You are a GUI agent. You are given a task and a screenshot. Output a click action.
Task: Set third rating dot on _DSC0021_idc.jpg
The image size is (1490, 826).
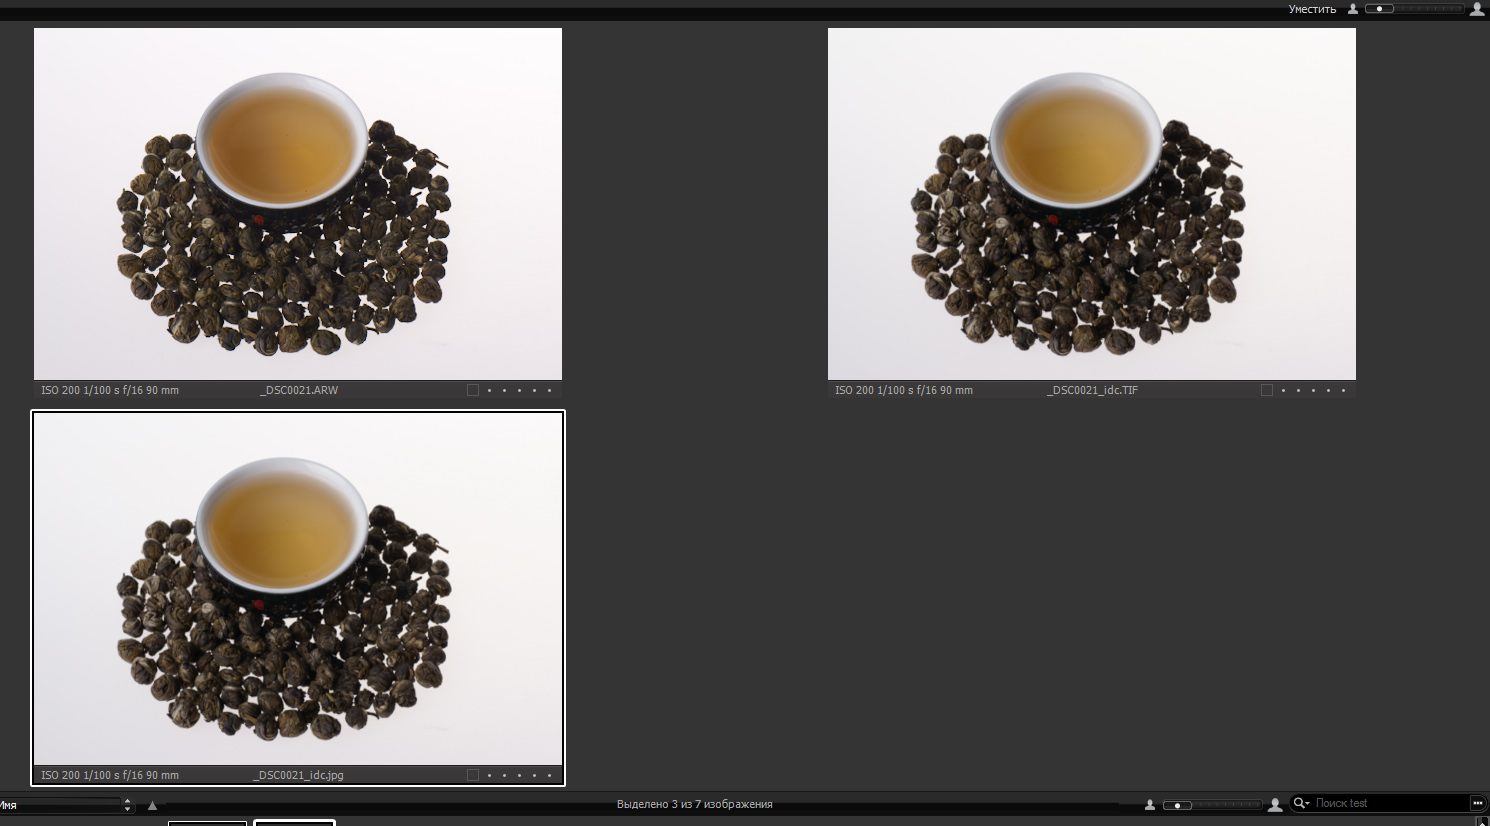point(519,775)
